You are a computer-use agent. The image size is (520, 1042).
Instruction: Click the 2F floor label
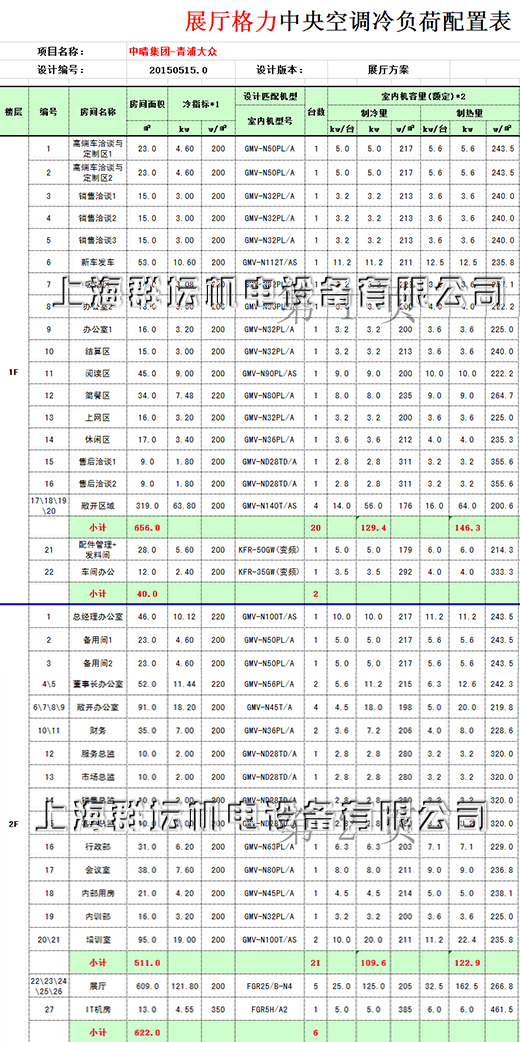pos(13,824)
